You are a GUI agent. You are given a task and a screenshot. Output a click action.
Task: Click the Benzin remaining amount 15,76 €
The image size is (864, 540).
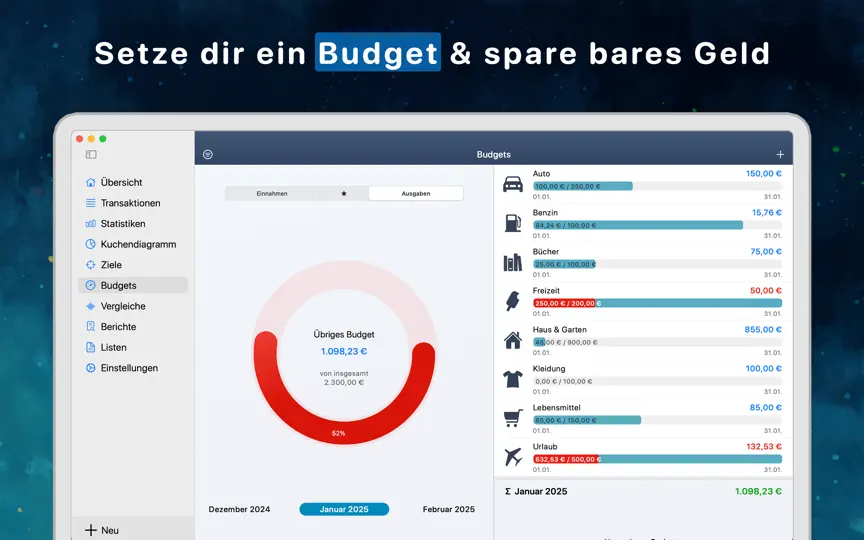[x=766, y=213]
